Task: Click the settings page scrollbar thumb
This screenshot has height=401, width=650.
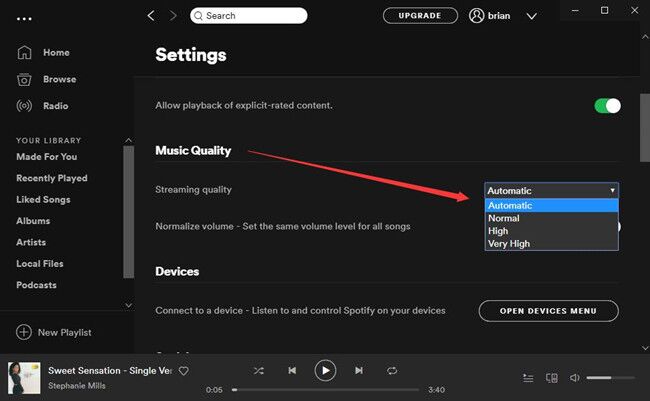Action: click(x=645, y=128)
